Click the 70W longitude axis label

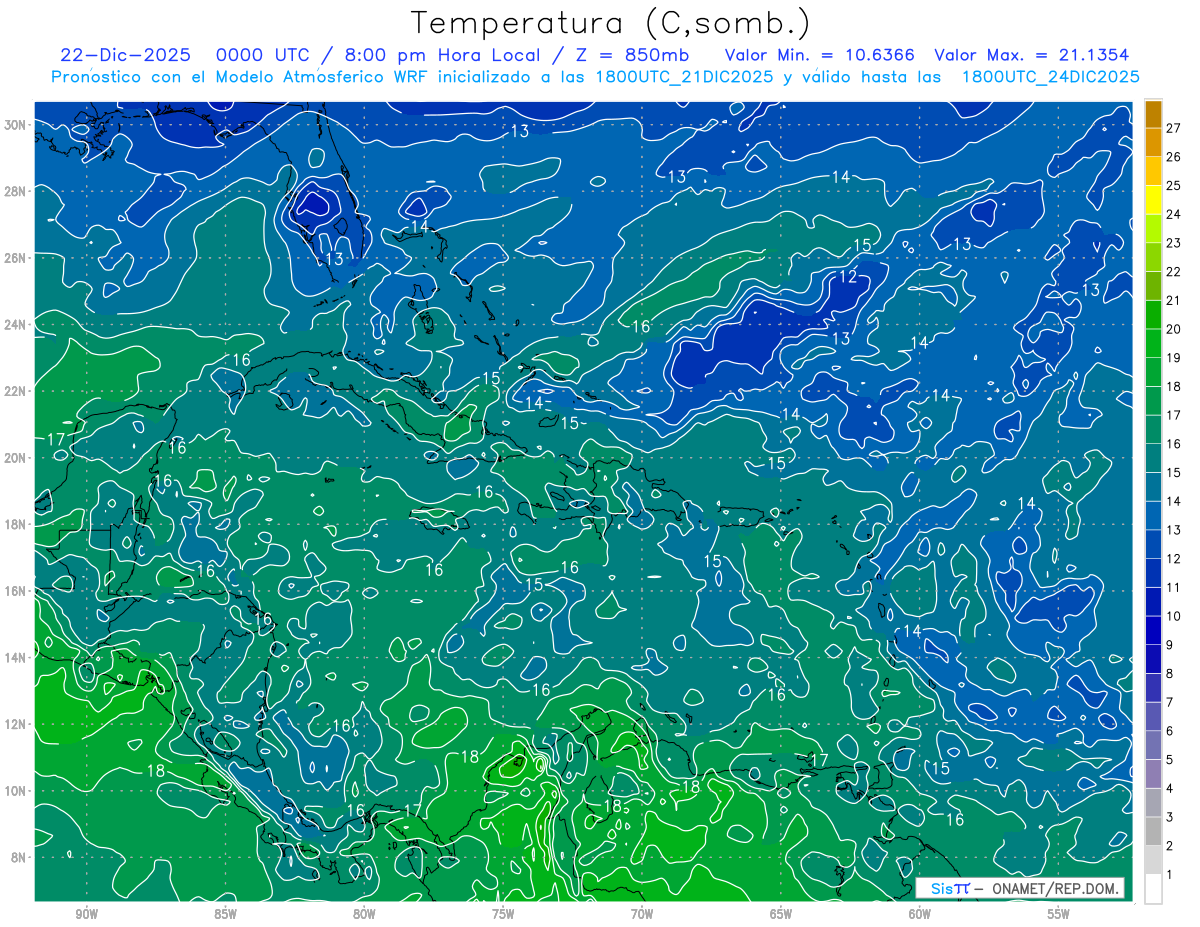click(x=642, y=915)
